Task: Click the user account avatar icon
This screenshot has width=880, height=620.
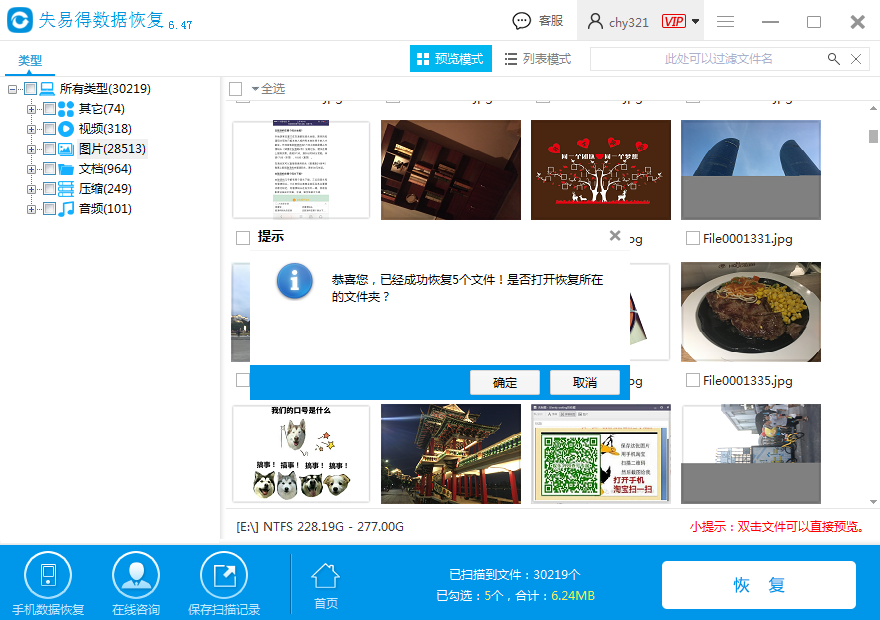Action: 595,21
